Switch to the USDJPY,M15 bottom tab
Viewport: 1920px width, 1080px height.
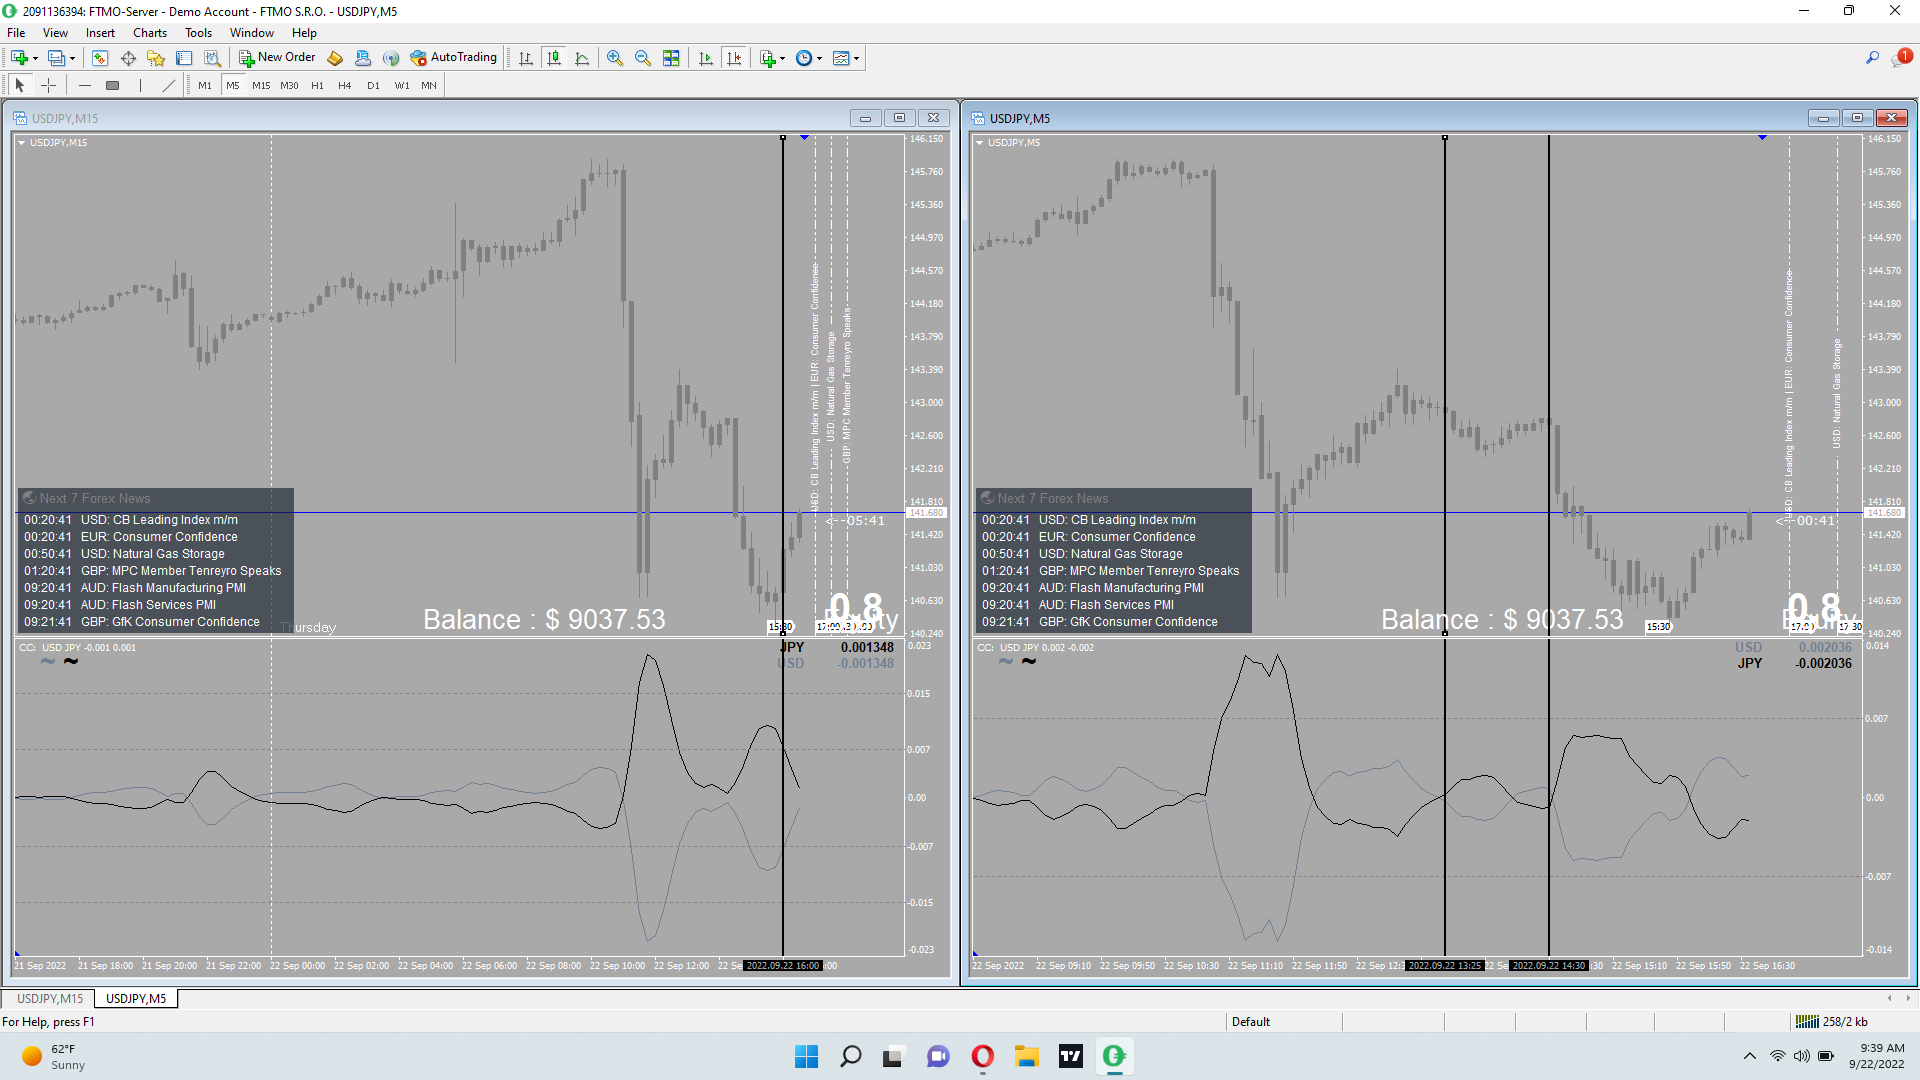[50, 998]
